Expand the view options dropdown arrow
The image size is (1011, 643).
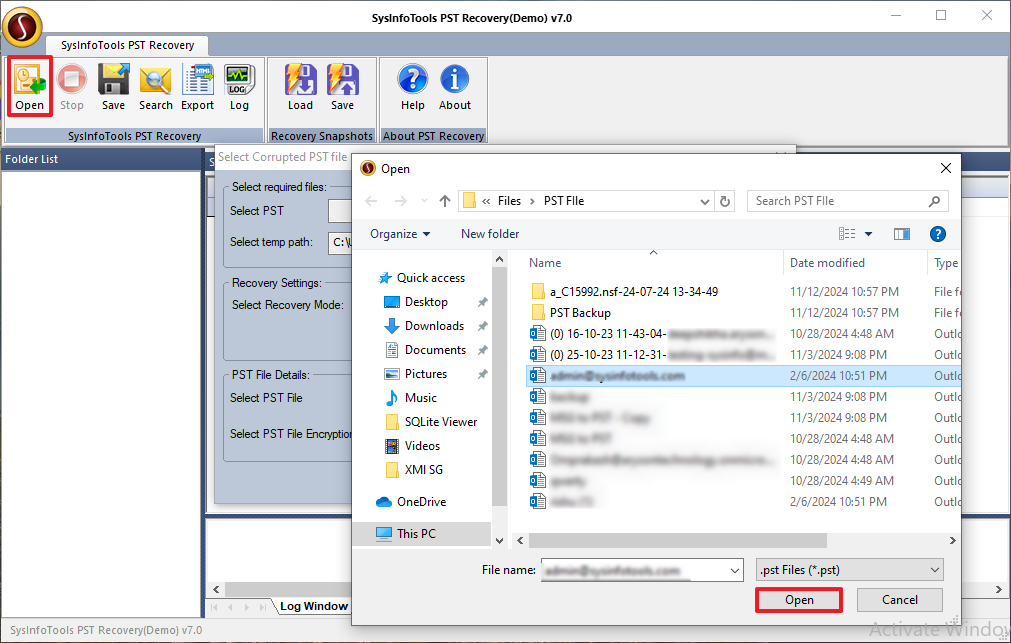coord(869,234)
